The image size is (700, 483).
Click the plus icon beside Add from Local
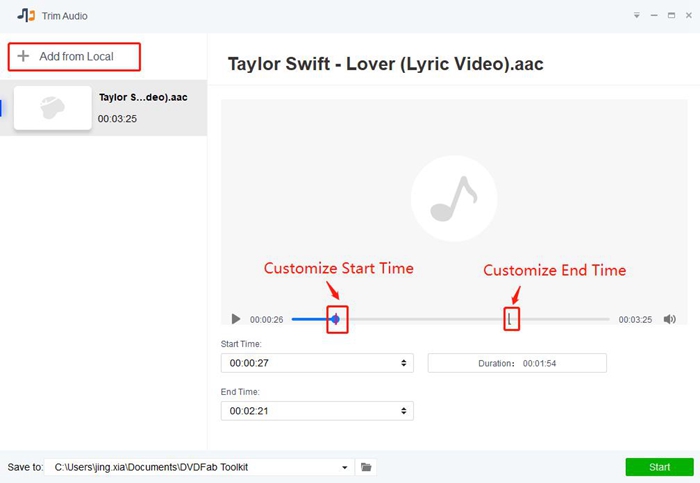(x=24, y=57)
